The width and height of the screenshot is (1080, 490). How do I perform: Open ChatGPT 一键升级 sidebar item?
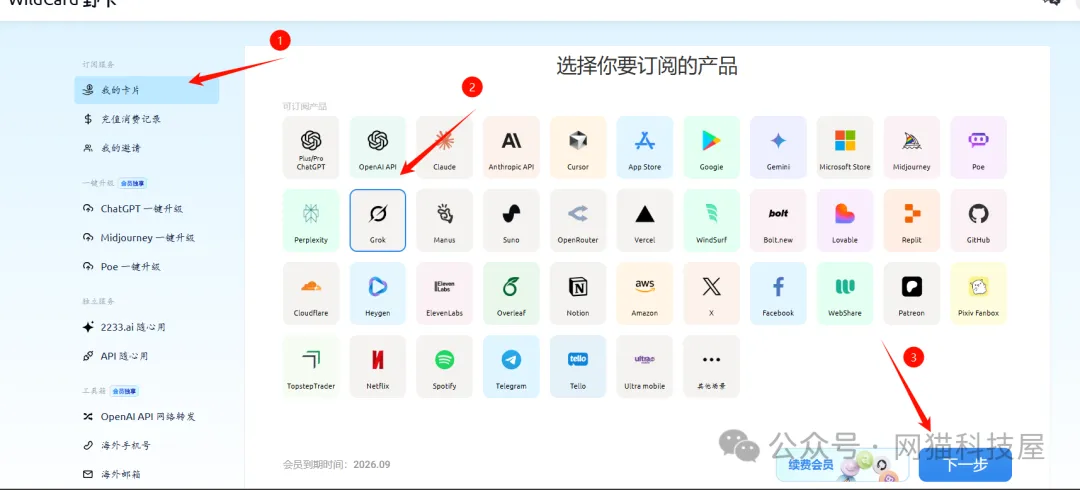click(147, 209)
